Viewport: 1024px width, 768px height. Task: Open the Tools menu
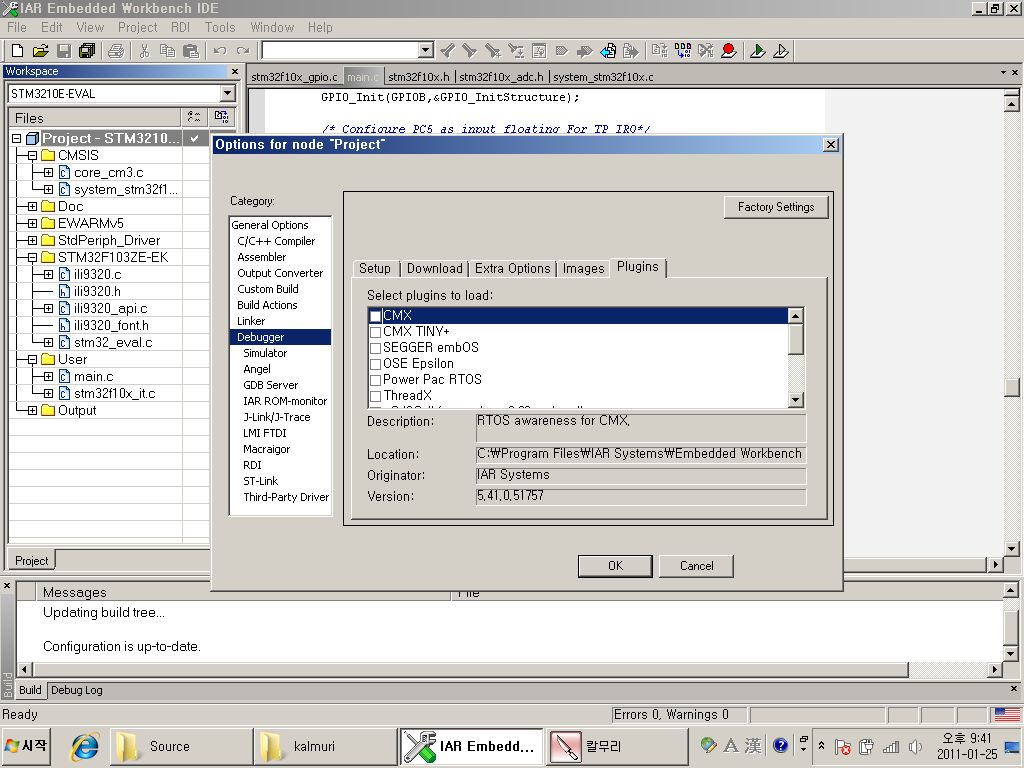[219, 27]
